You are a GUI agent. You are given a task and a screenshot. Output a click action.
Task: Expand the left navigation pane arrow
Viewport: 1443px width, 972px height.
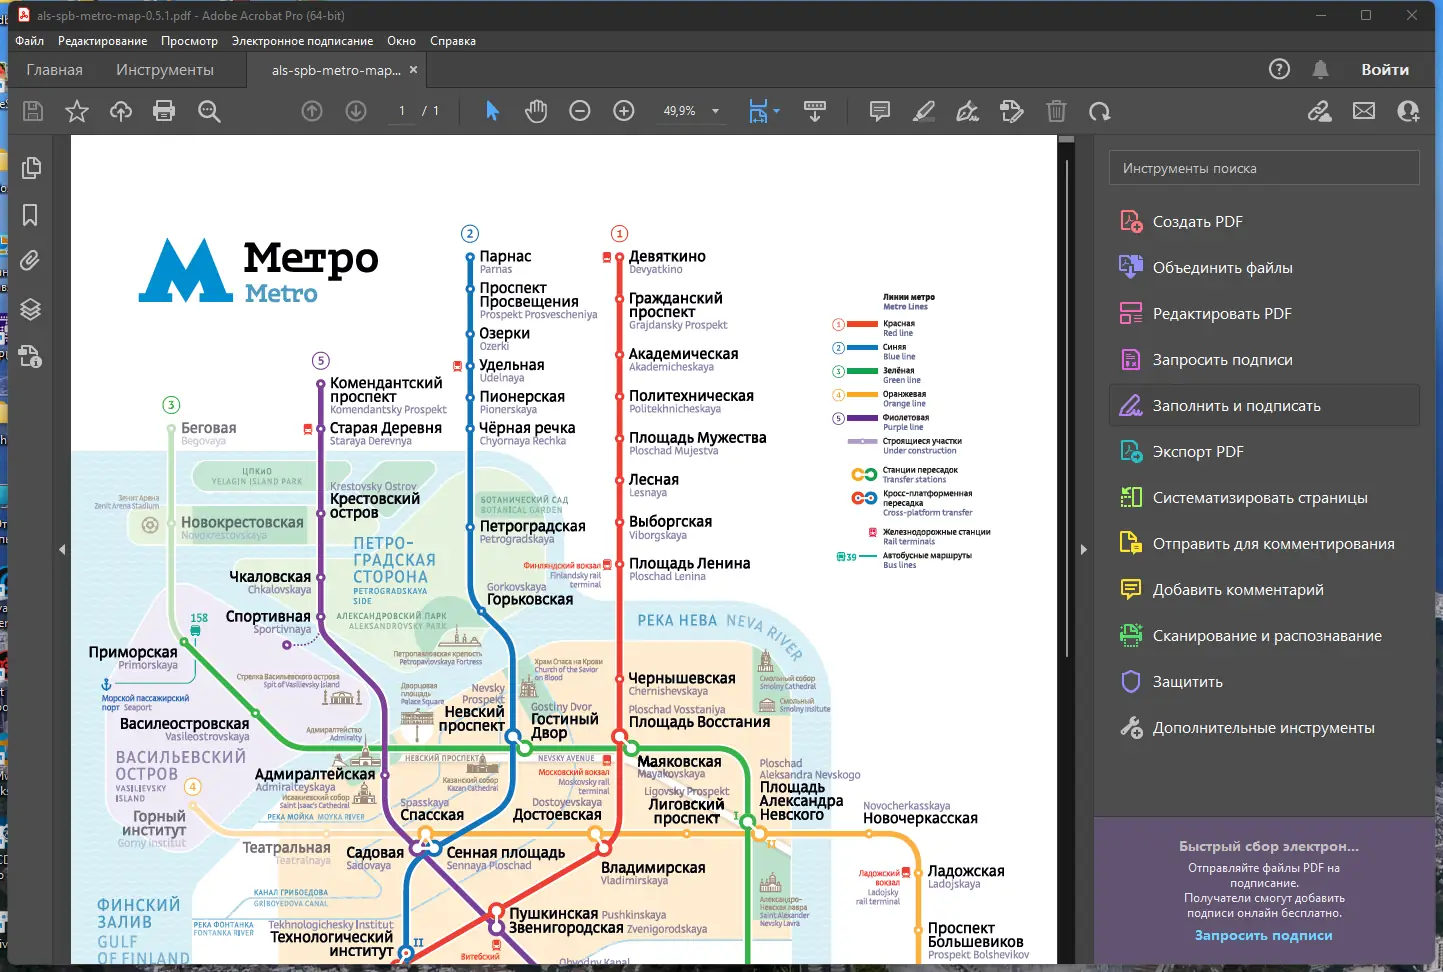pyautogui.click(x=62, y=549)
